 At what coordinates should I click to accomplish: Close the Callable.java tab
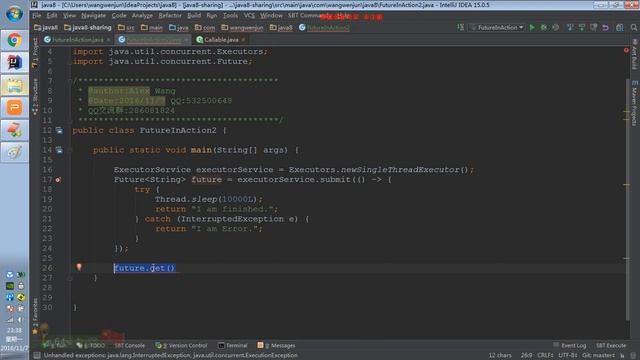243,40
